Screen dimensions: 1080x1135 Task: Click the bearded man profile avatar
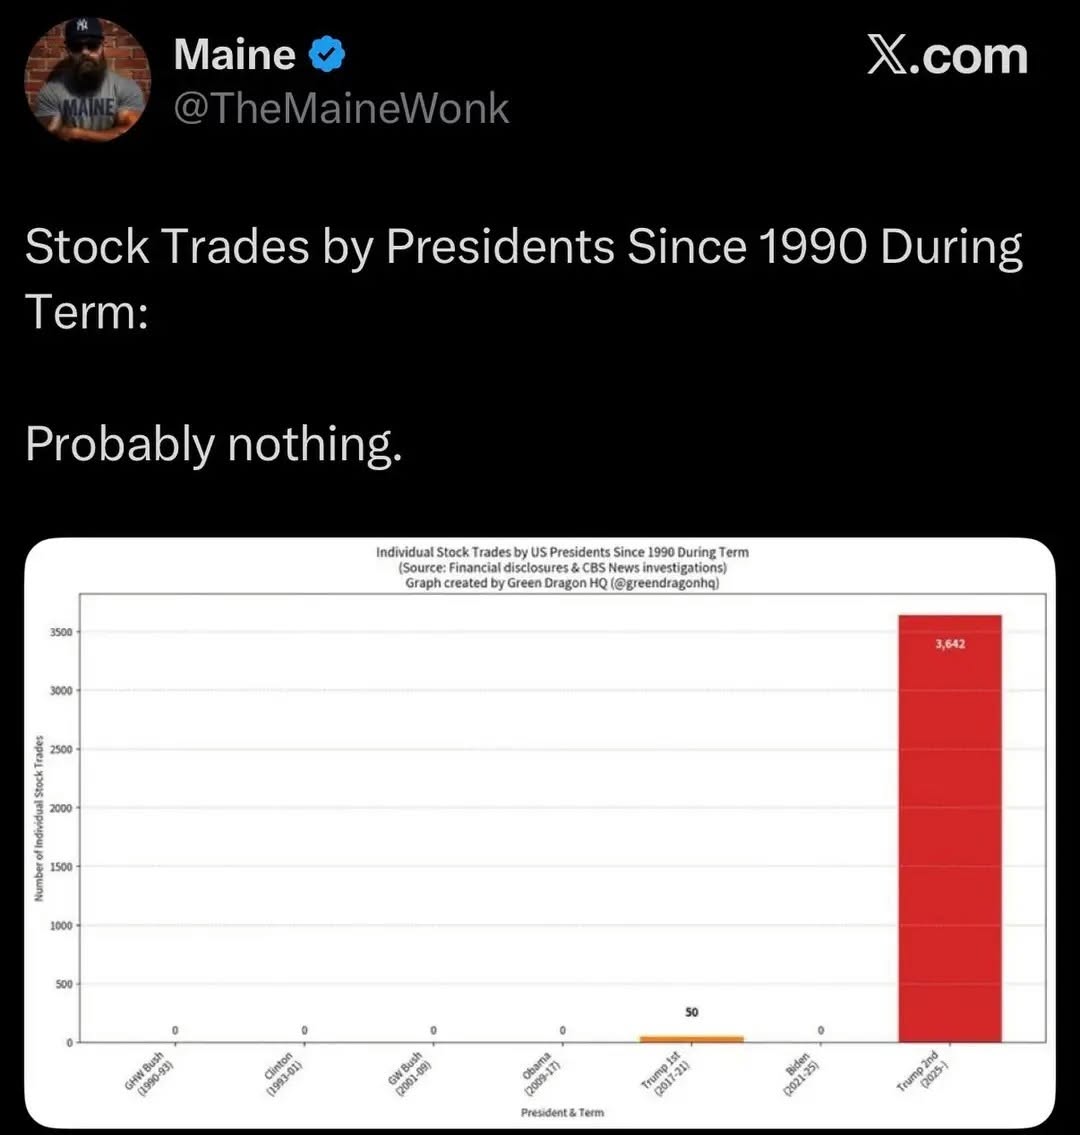pyautogui.click(x=88, y=80)
